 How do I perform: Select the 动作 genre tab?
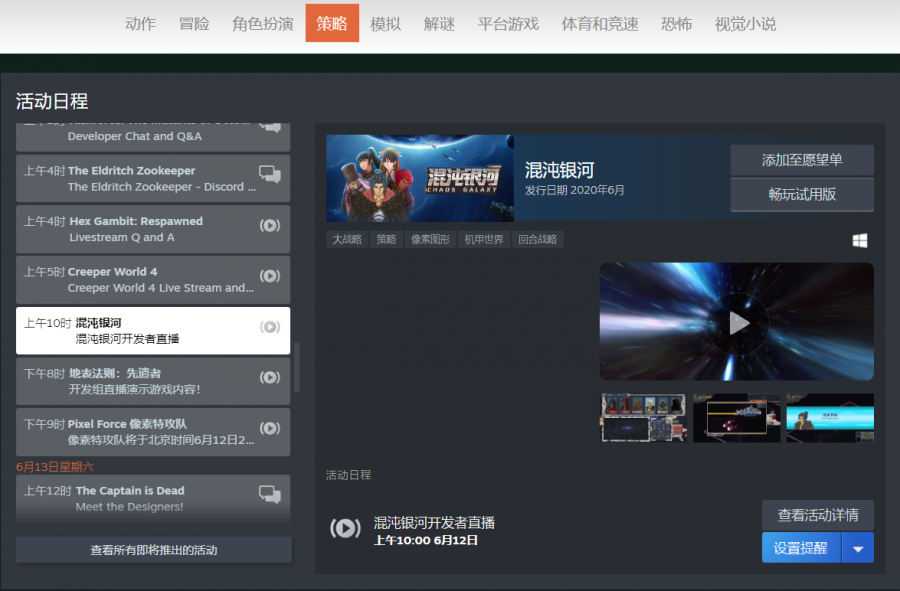tap(141, 24)
